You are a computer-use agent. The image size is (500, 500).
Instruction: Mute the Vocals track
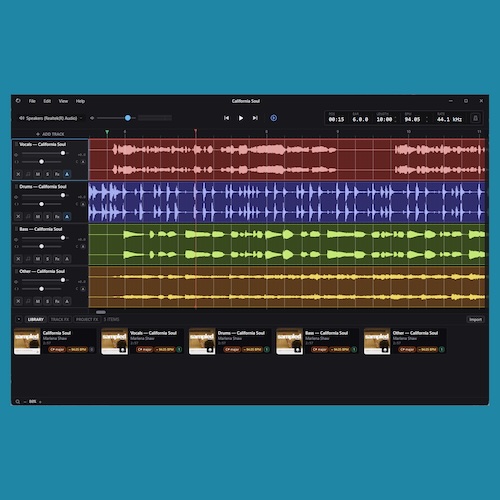[x=38, y=174]
